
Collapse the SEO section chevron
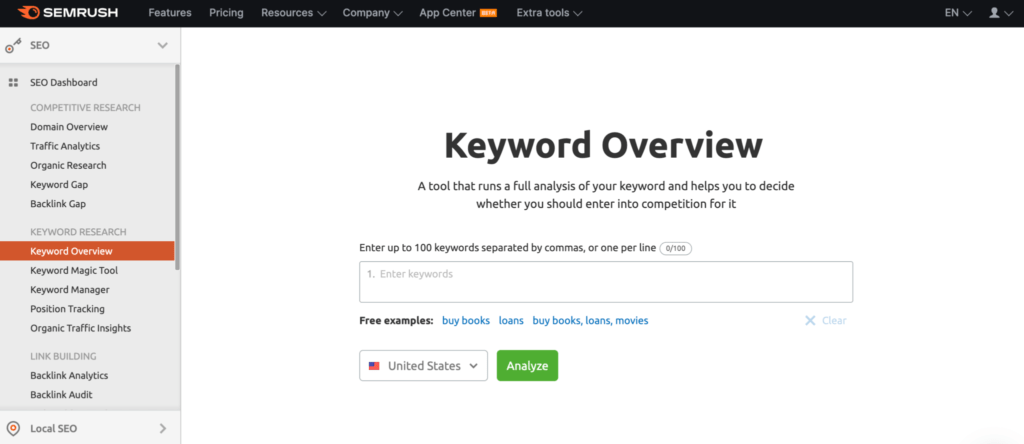163,46
